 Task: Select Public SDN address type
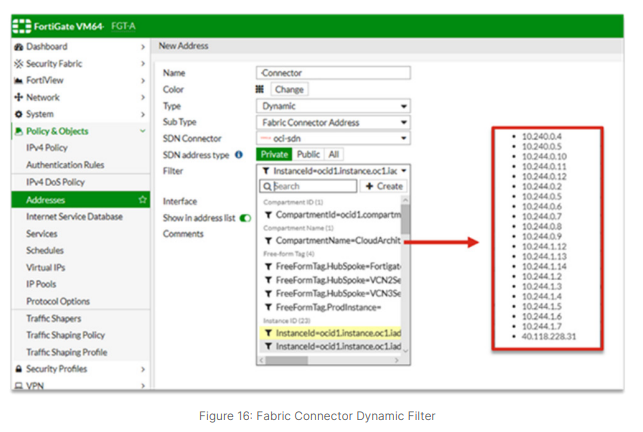(308, 154)
